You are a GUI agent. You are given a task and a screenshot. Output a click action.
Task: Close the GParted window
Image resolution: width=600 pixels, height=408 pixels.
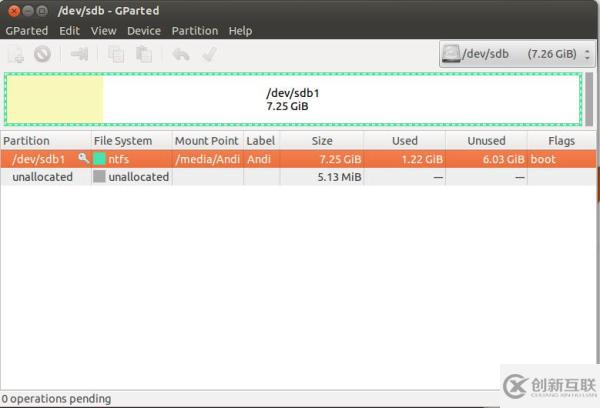click(11, 10)
